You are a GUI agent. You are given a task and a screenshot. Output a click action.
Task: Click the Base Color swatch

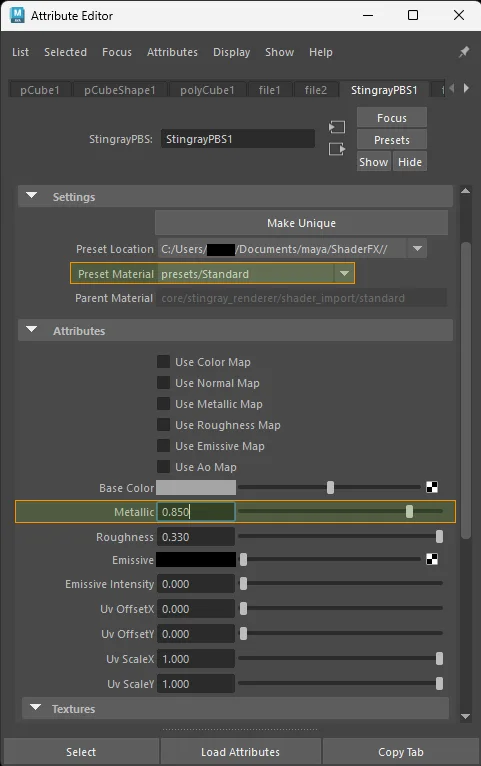(x=196, y=488)
